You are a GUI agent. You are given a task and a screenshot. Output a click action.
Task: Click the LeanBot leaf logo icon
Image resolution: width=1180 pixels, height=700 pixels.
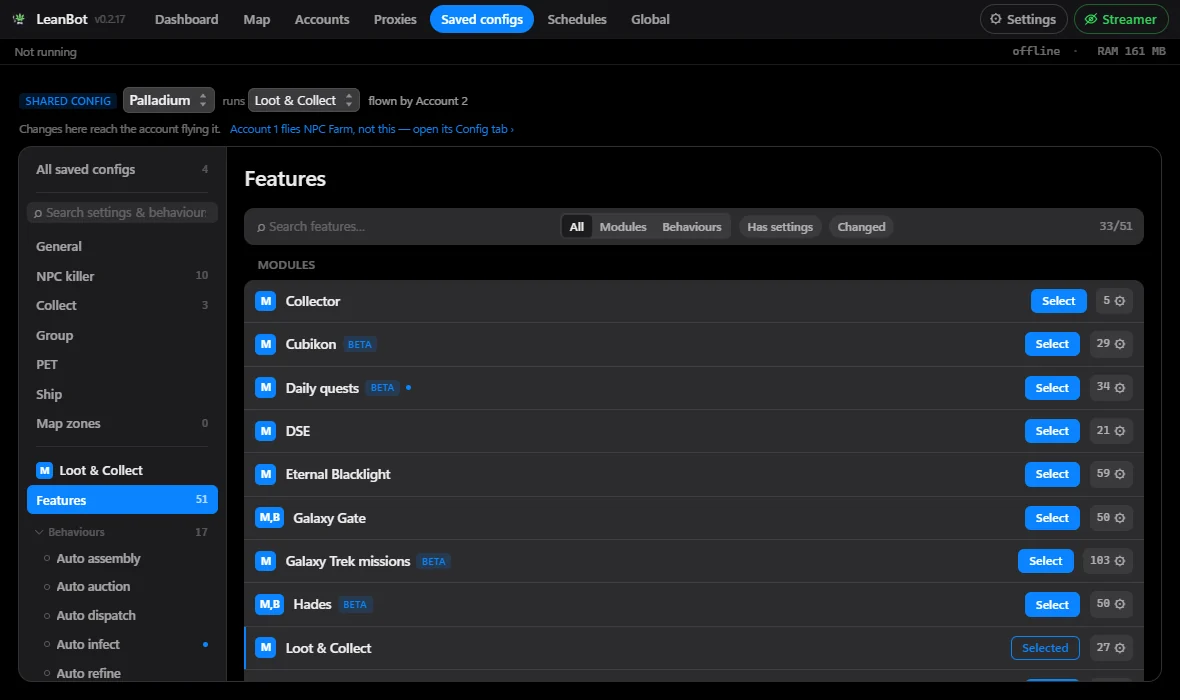(x=19, y=19)
